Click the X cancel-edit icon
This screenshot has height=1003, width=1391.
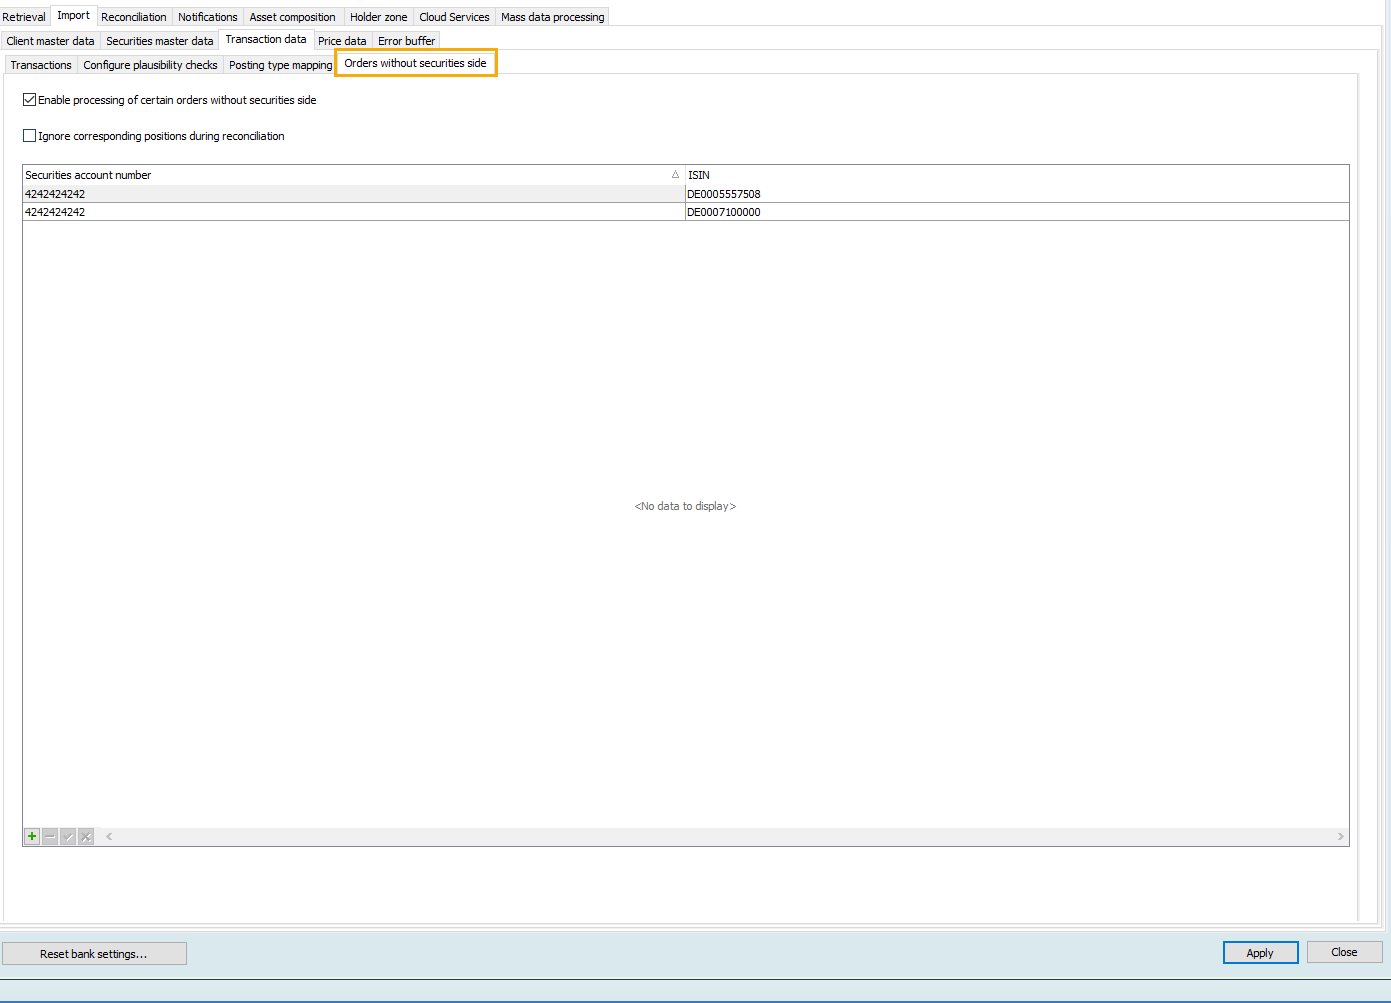click(86, 836)
